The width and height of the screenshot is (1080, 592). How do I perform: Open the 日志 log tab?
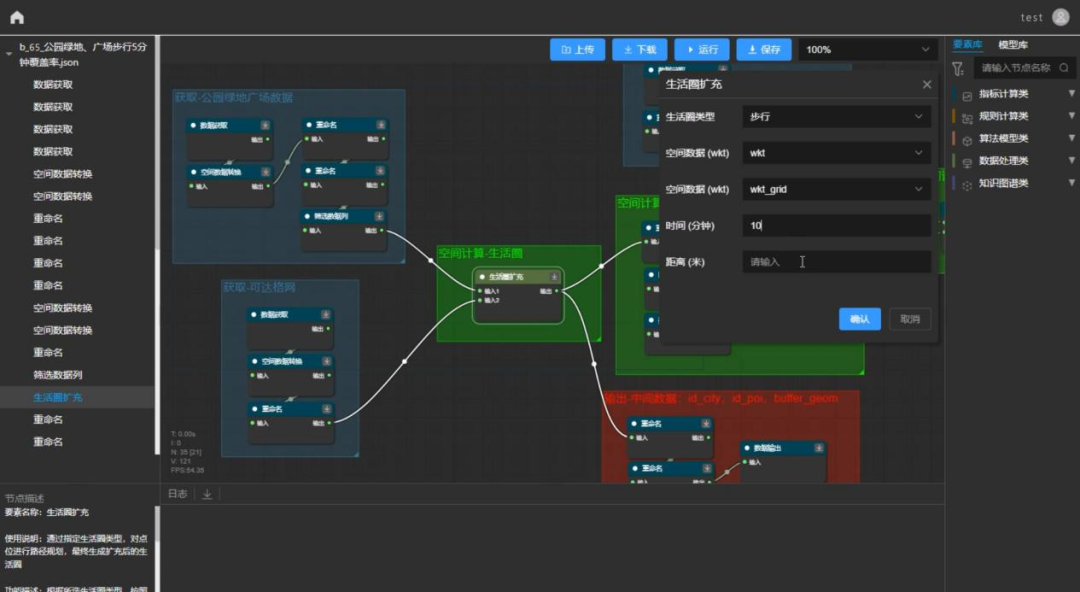click(x=177, y=494)
